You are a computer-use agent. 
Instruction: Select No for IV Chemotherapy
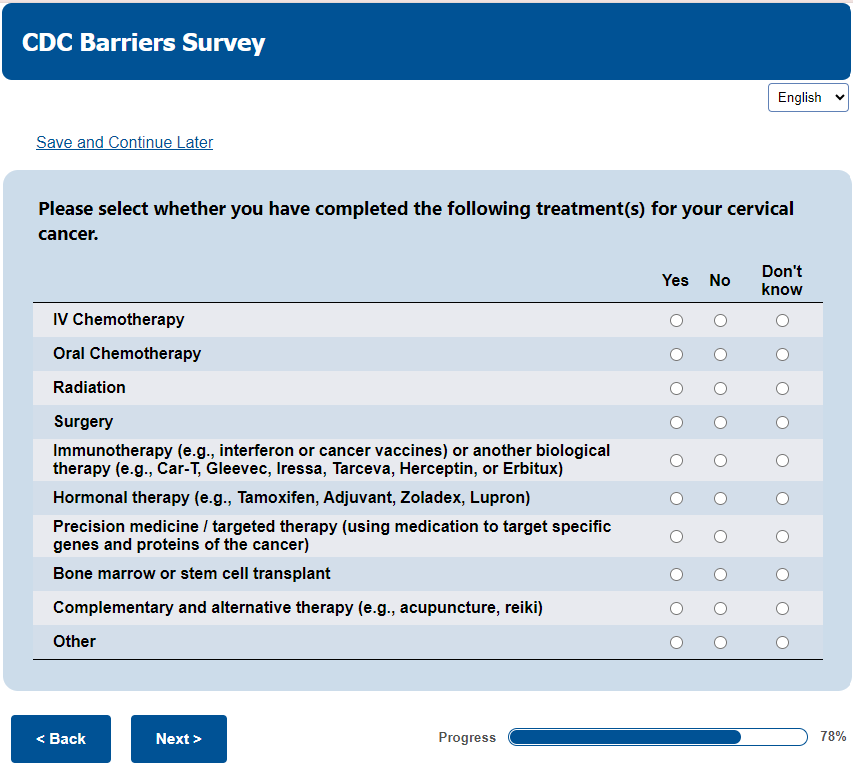point(720,321)
